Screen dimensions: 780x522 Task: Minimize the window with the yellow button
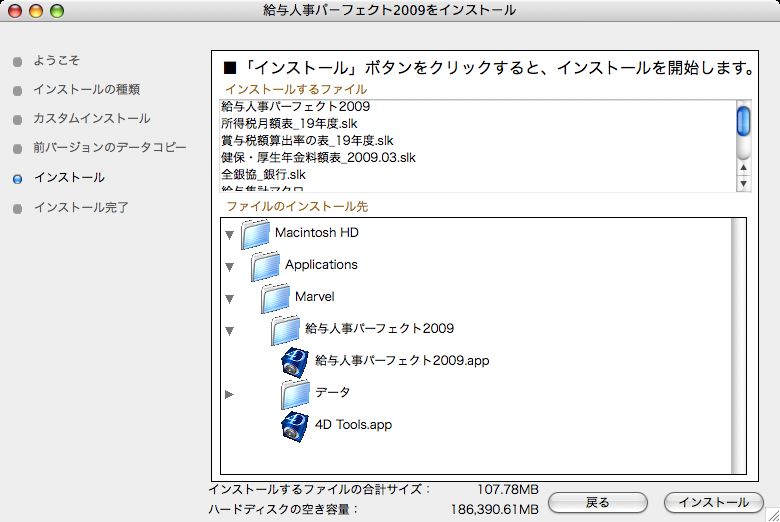coord(36,10)
